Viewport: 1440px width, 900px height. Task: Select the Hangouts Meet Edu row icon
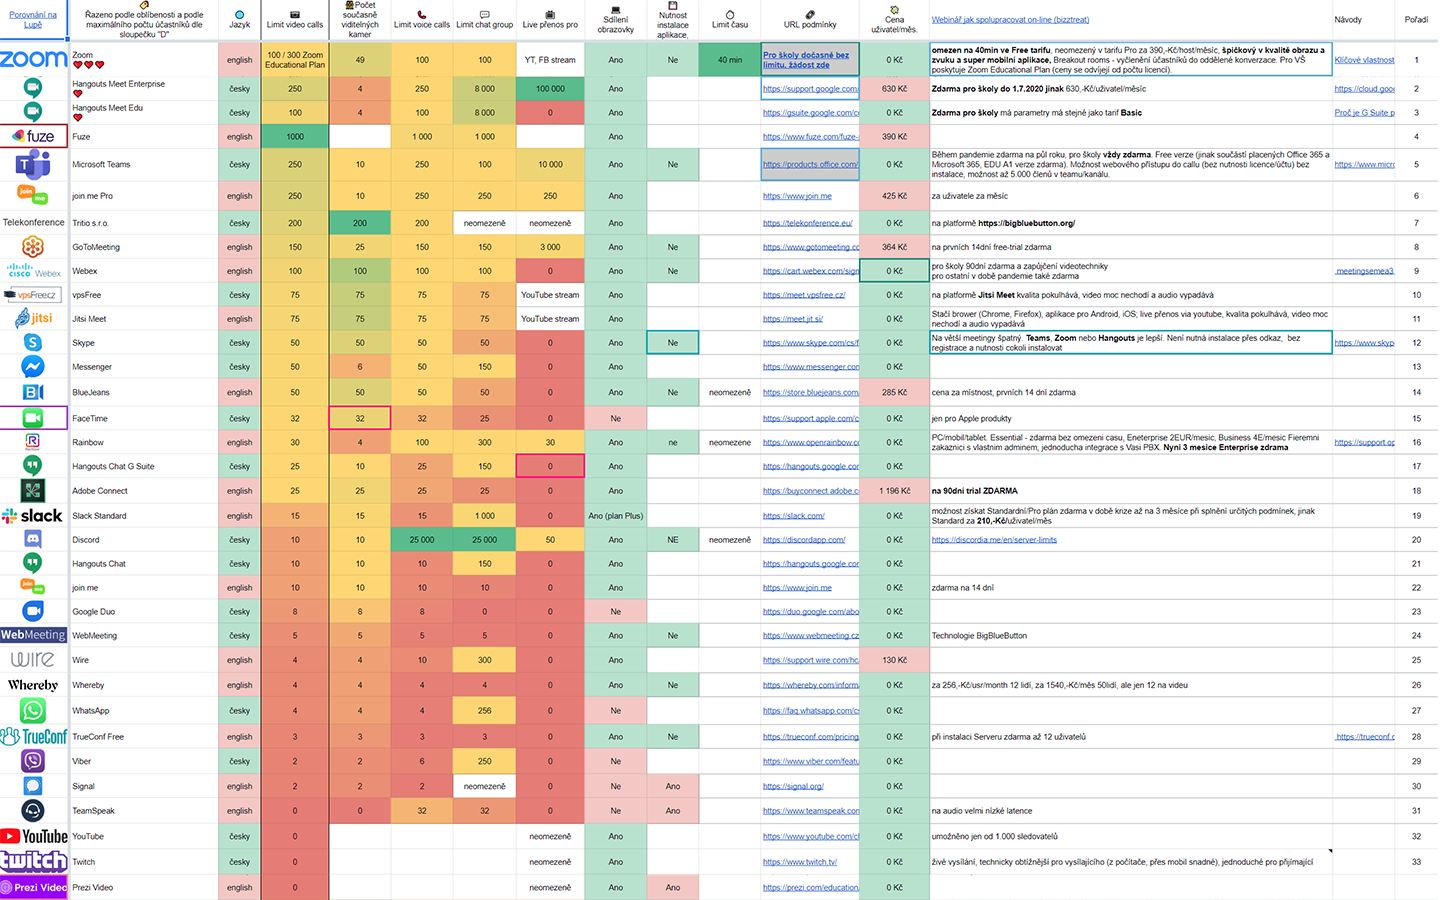33,112
